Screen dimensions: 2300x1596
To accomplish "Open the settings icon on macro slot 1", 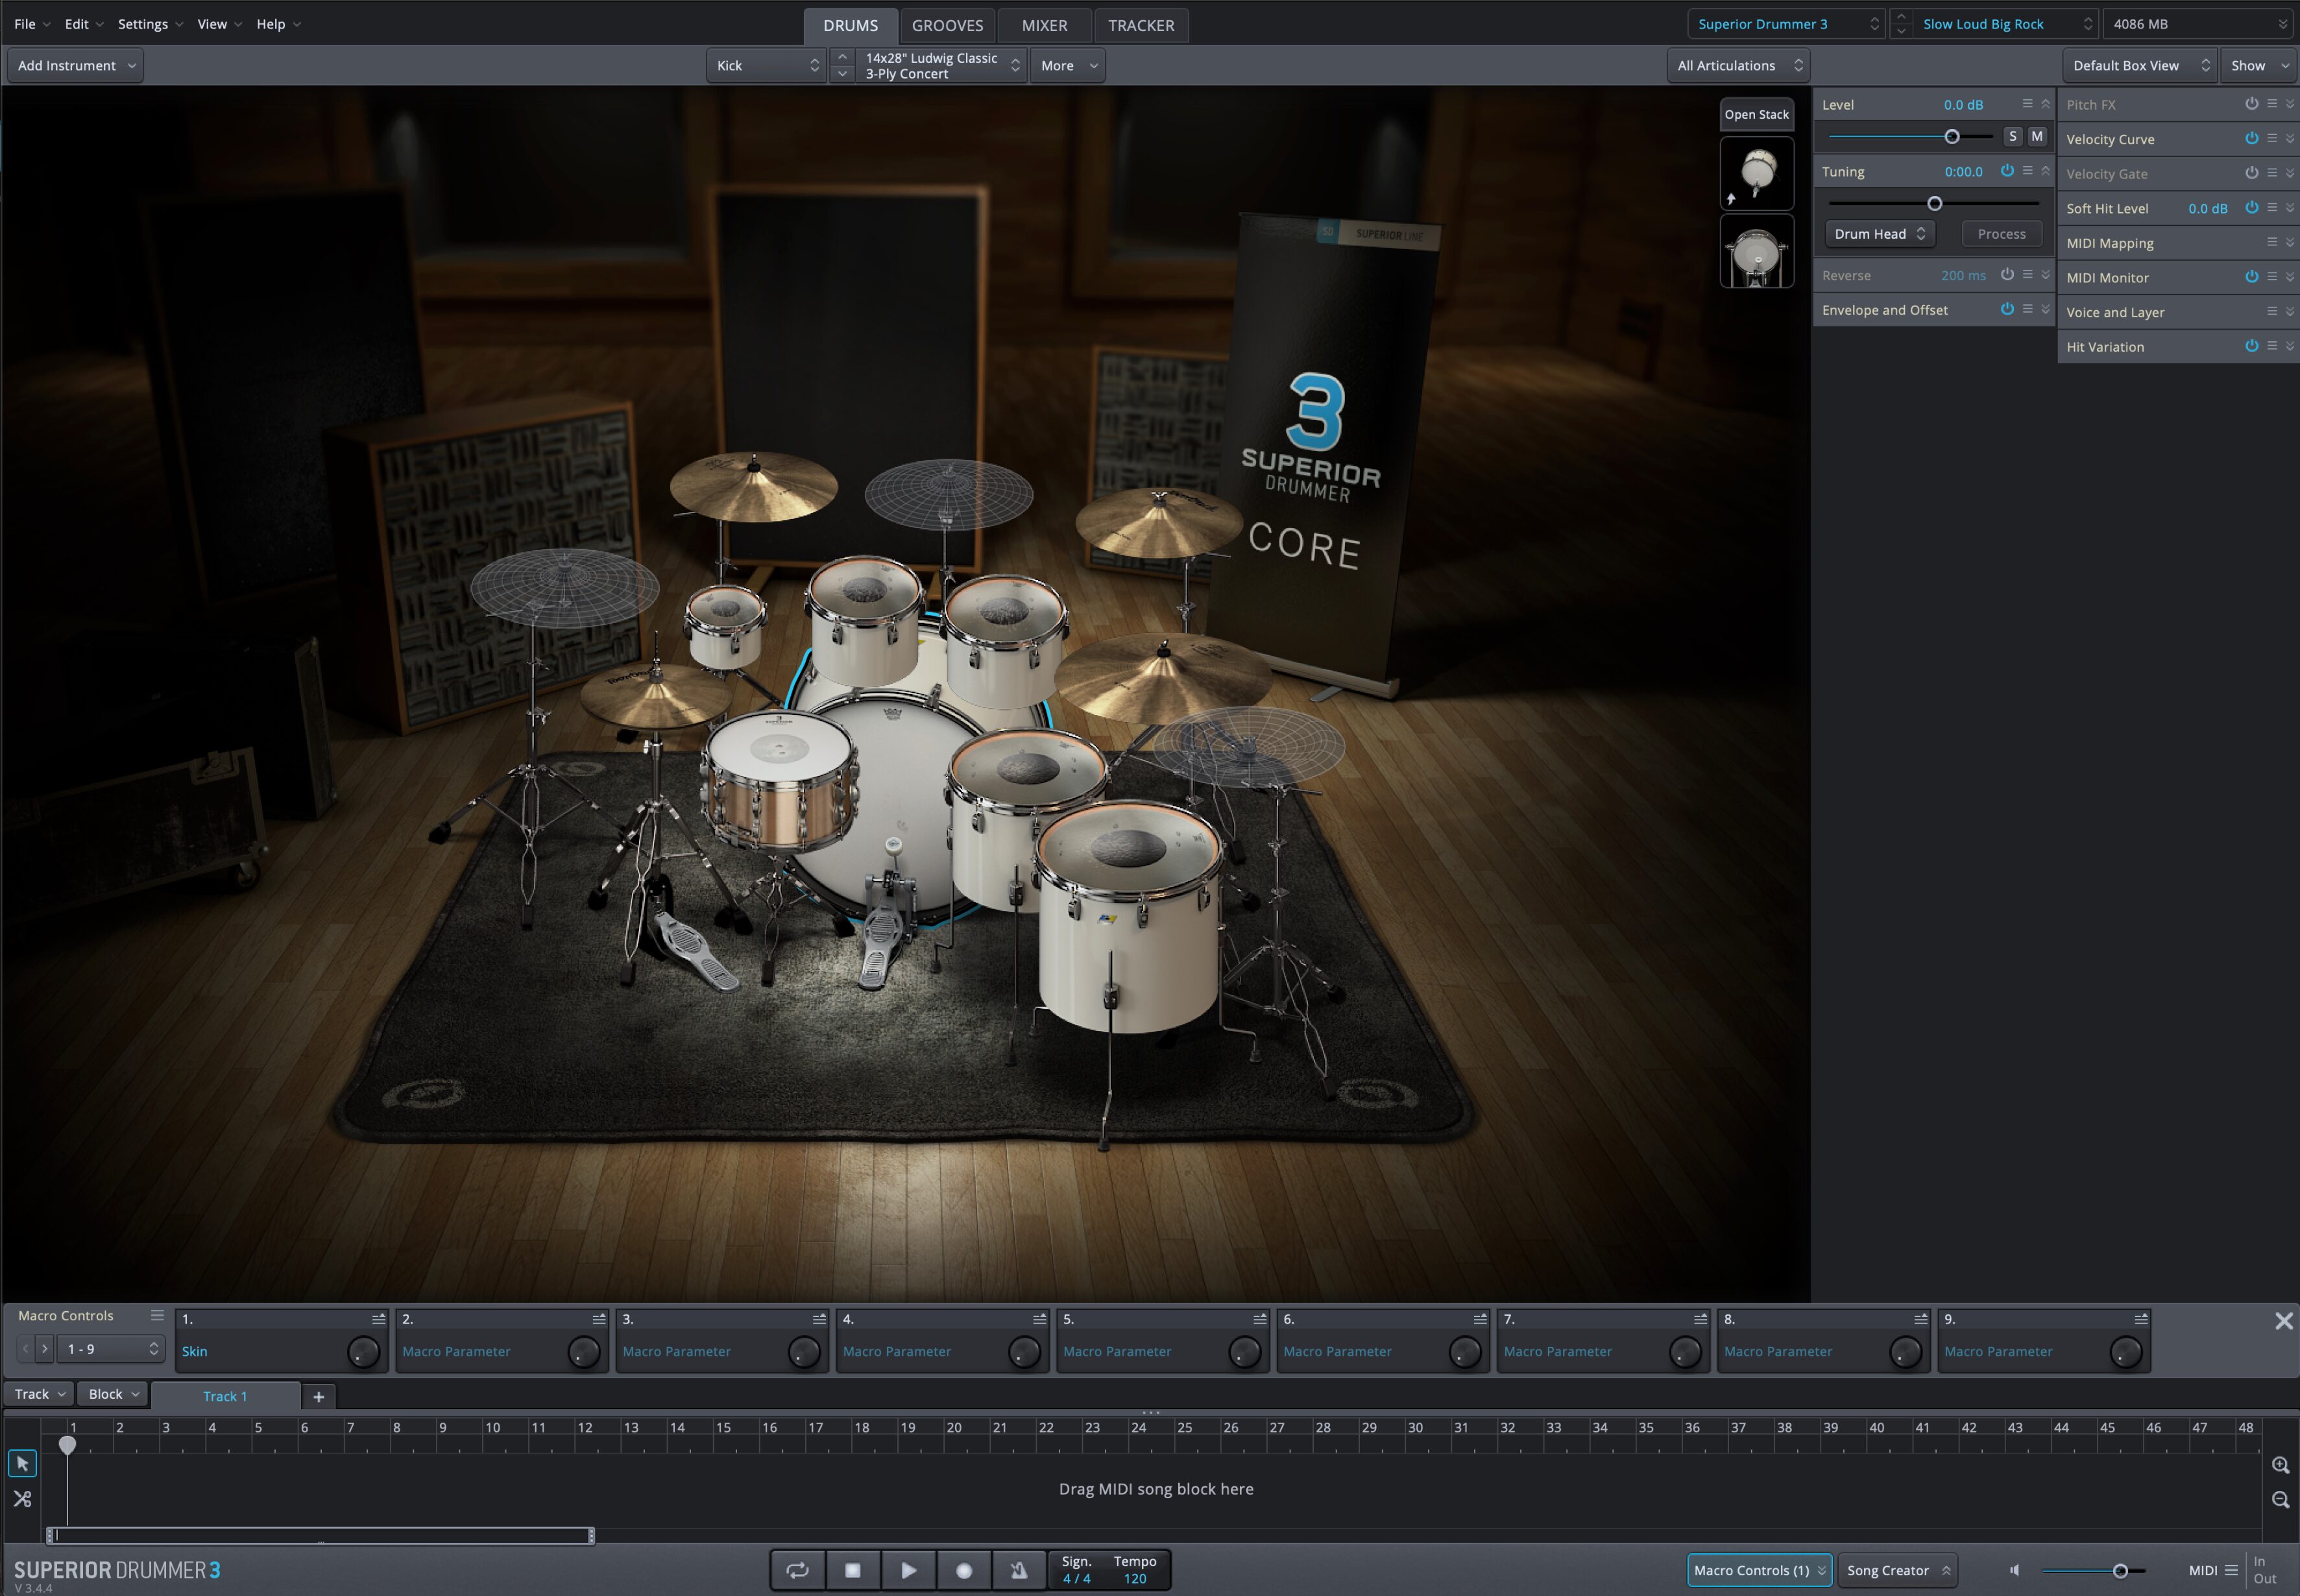I will click(379, 1319).
